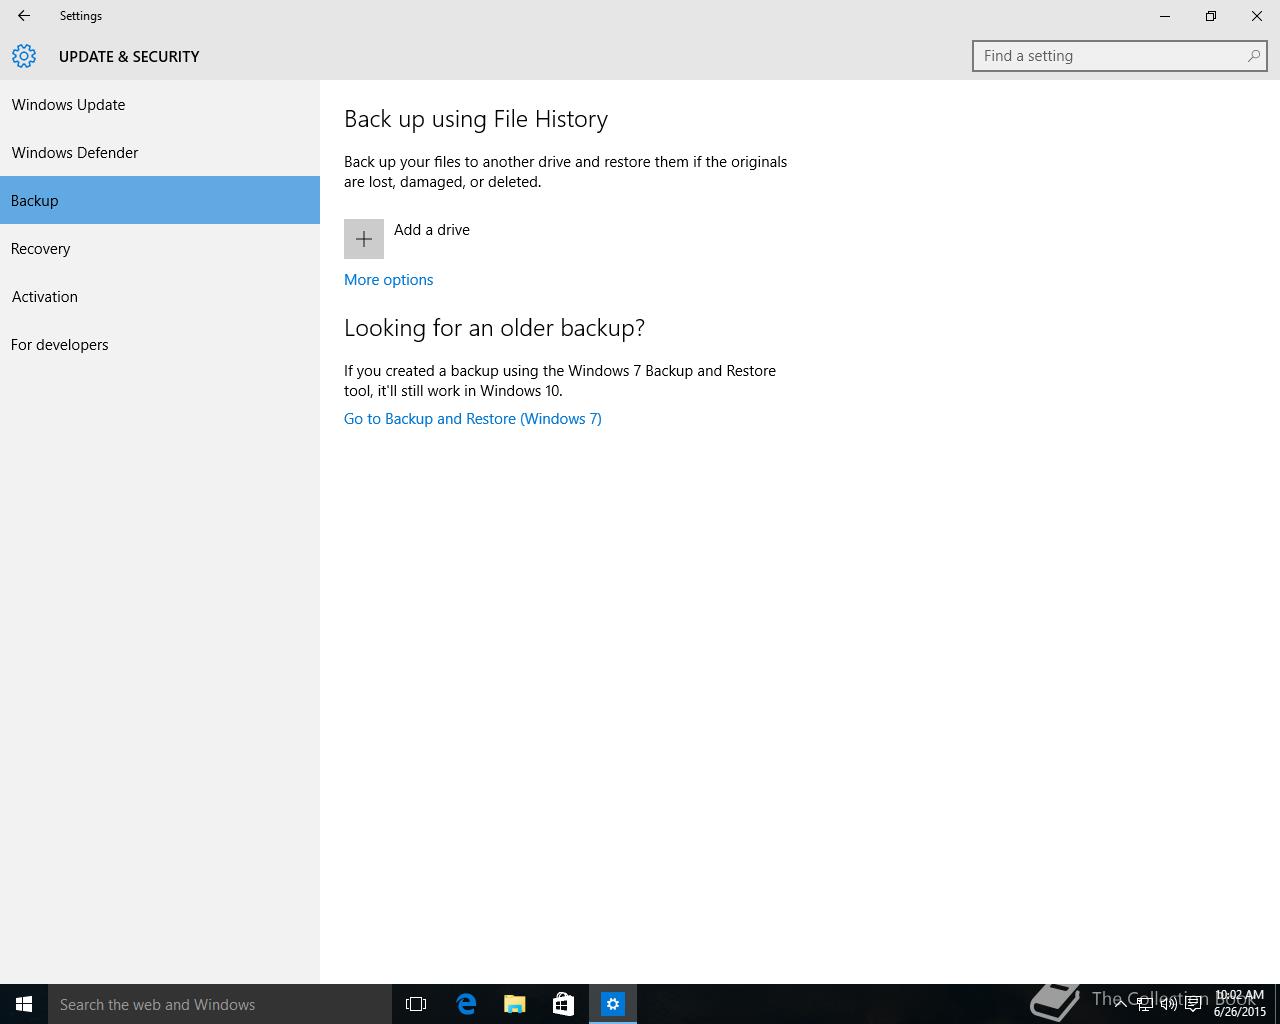The height and width of the screenshot is (1024, 1280).
Task: Go back with the arrow in Settings title bar
Action: [x=24, y=16]
